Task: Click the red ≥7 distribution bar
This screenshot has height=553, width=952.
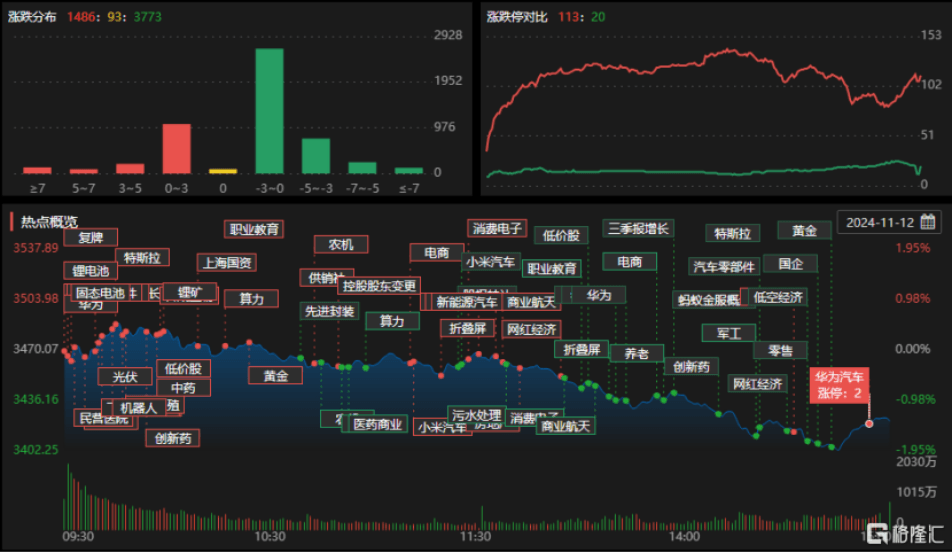Action: [37, 171]
